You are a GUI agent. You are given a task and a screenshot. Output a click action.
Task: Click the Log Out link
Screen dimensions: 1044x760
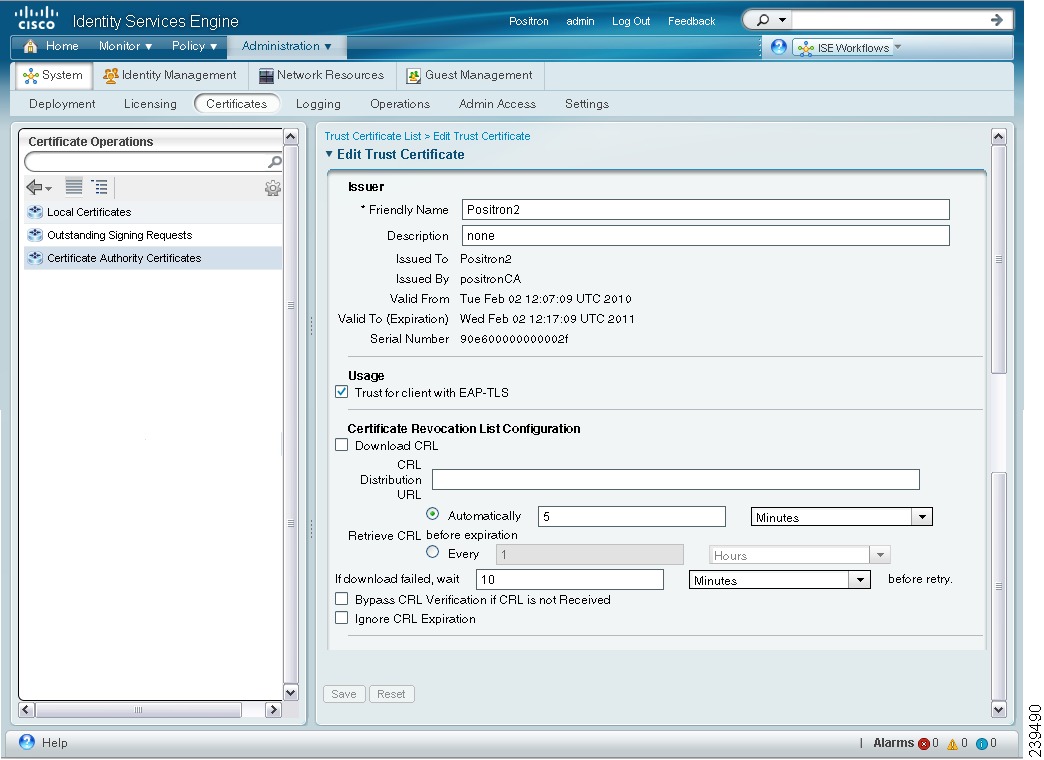[x=631, y=21]
